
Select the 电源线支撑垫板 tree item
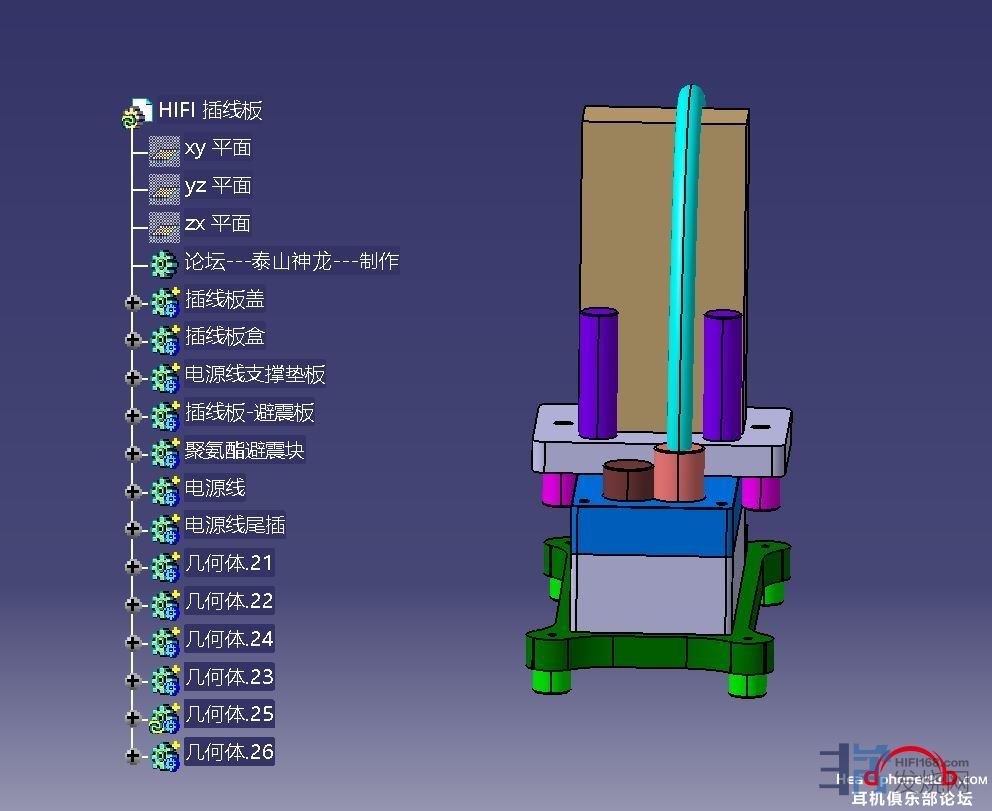(x=255, y=375)
